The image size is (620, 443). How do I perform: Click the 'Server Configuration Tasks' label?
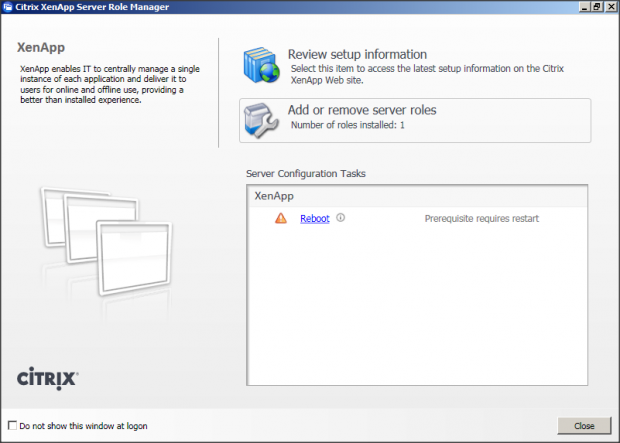click(x=306, y=174)
